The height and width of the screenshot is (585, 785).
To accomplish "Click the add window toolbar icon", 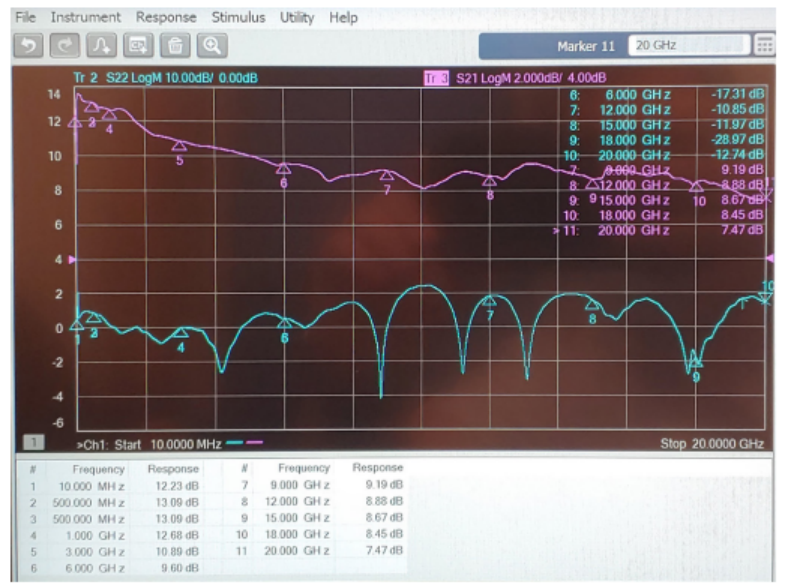I will tap(138, 45).
